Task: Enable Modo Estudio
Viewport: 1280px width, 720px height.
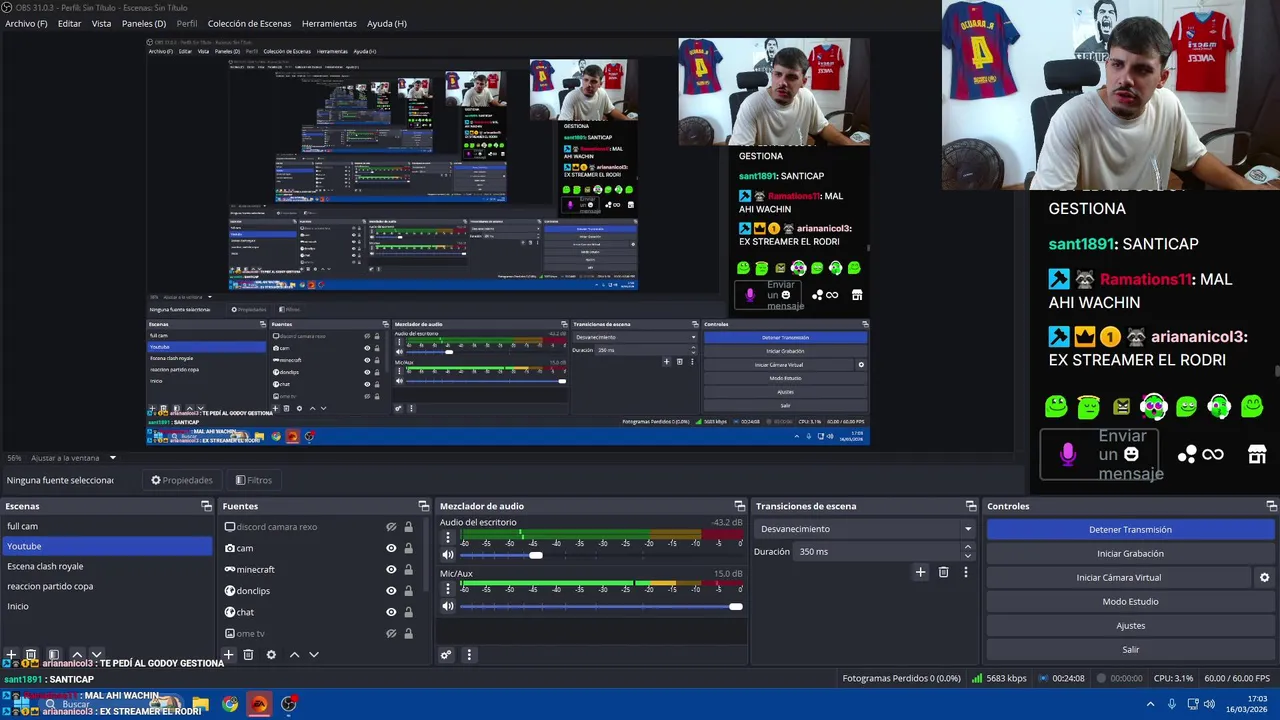Action: click(x=1130, y=601)
